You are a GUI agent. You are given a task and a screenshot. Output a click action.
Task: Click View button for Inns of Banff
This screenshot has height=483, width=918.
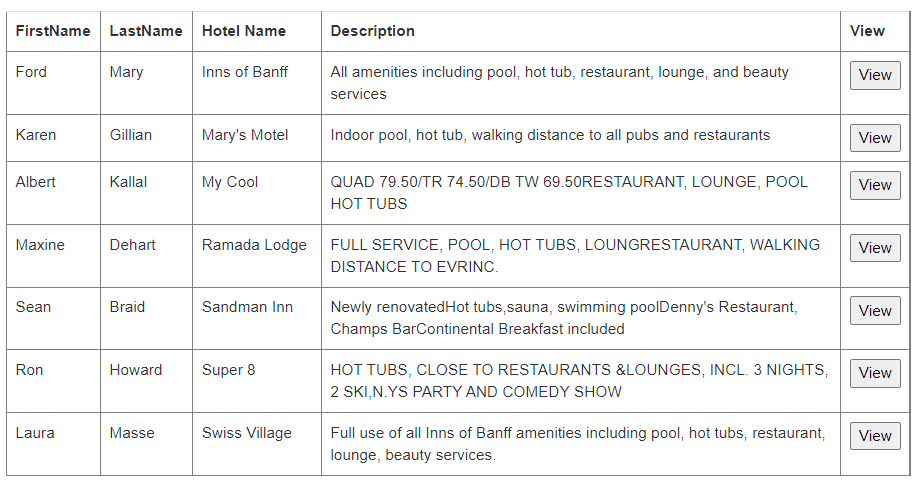coord(875,76)
